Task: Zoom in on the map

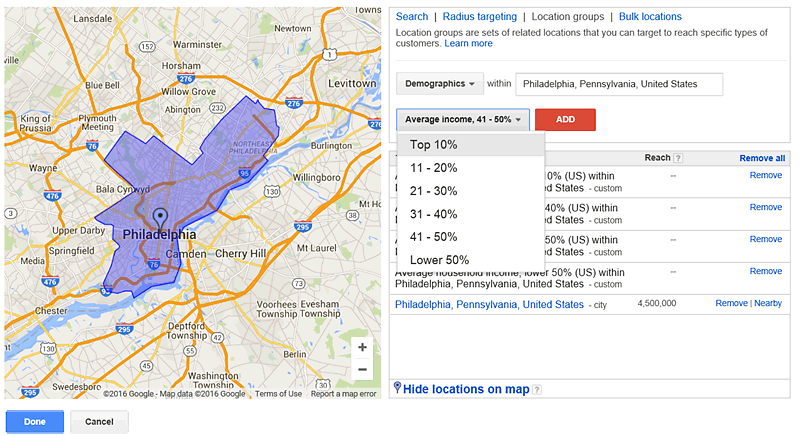Action: (x=362, y=348)
